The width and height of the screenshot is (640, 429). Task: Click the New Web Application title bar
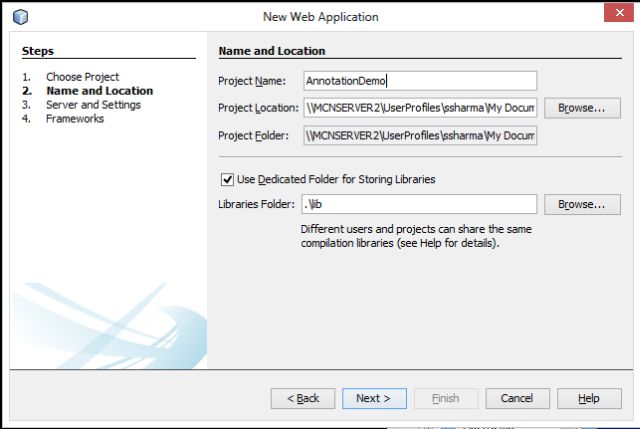click(320, 17)
